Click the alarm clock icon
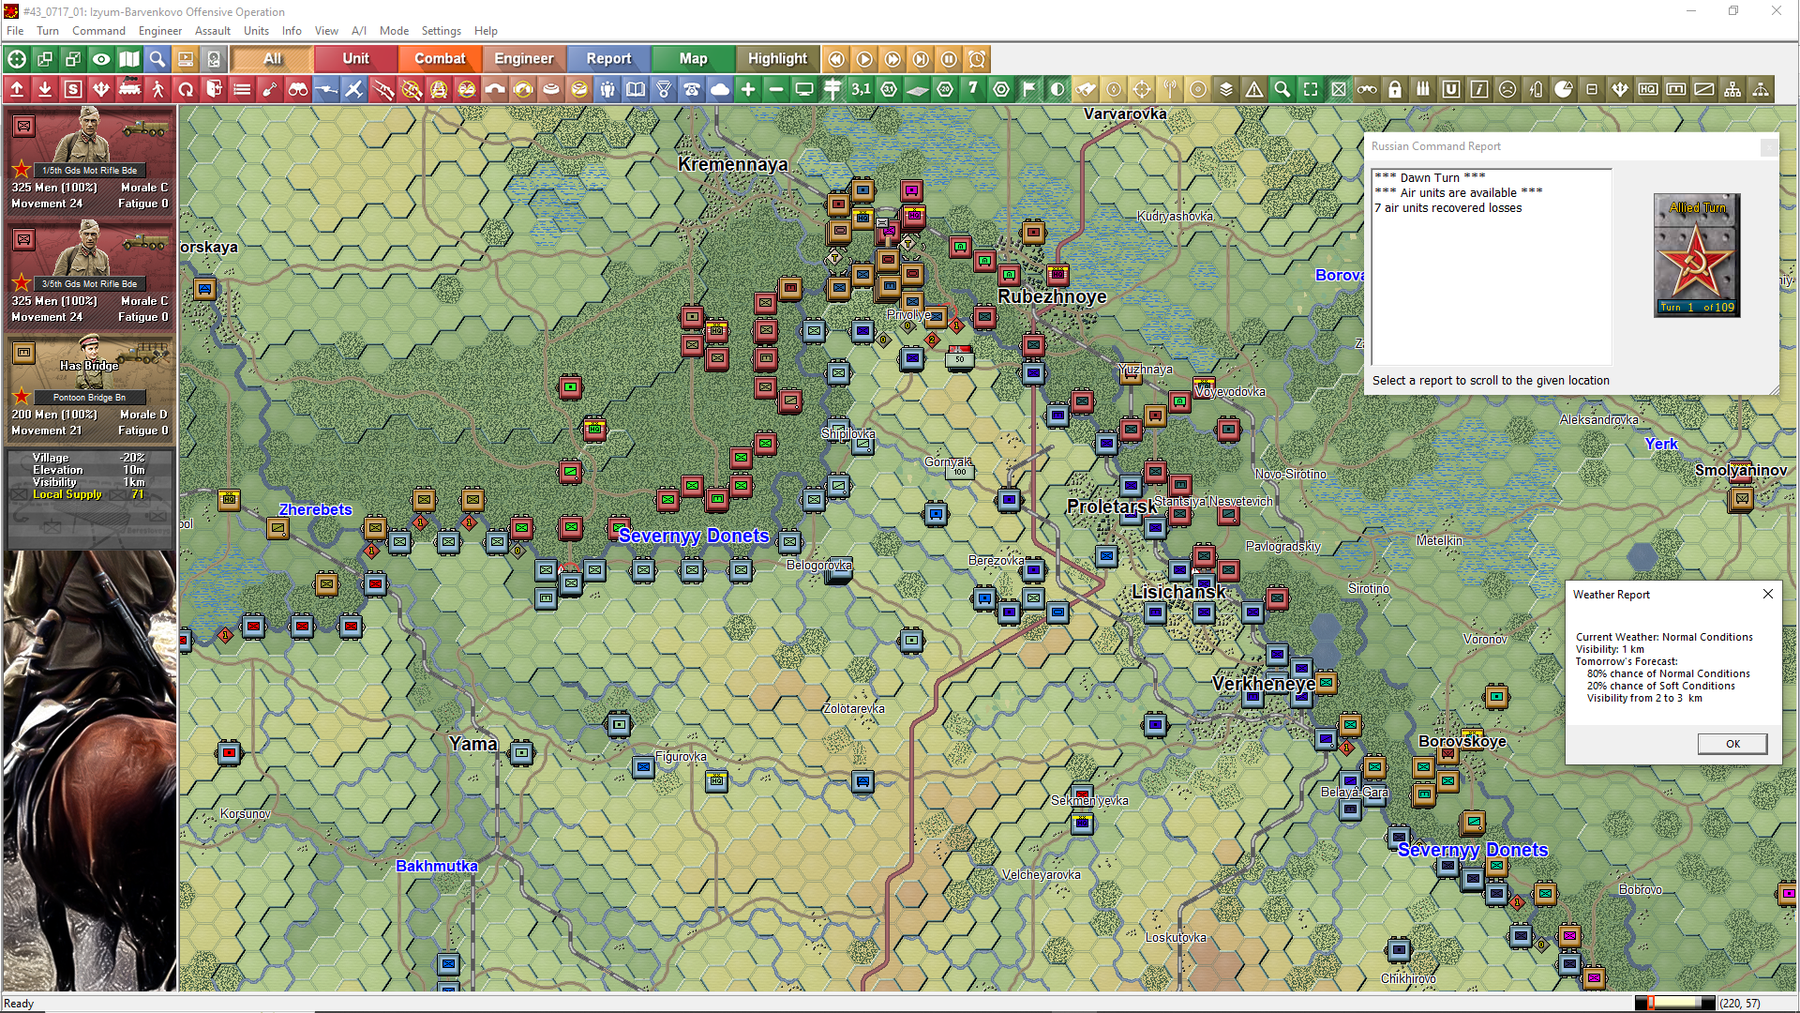 point(977,60)
